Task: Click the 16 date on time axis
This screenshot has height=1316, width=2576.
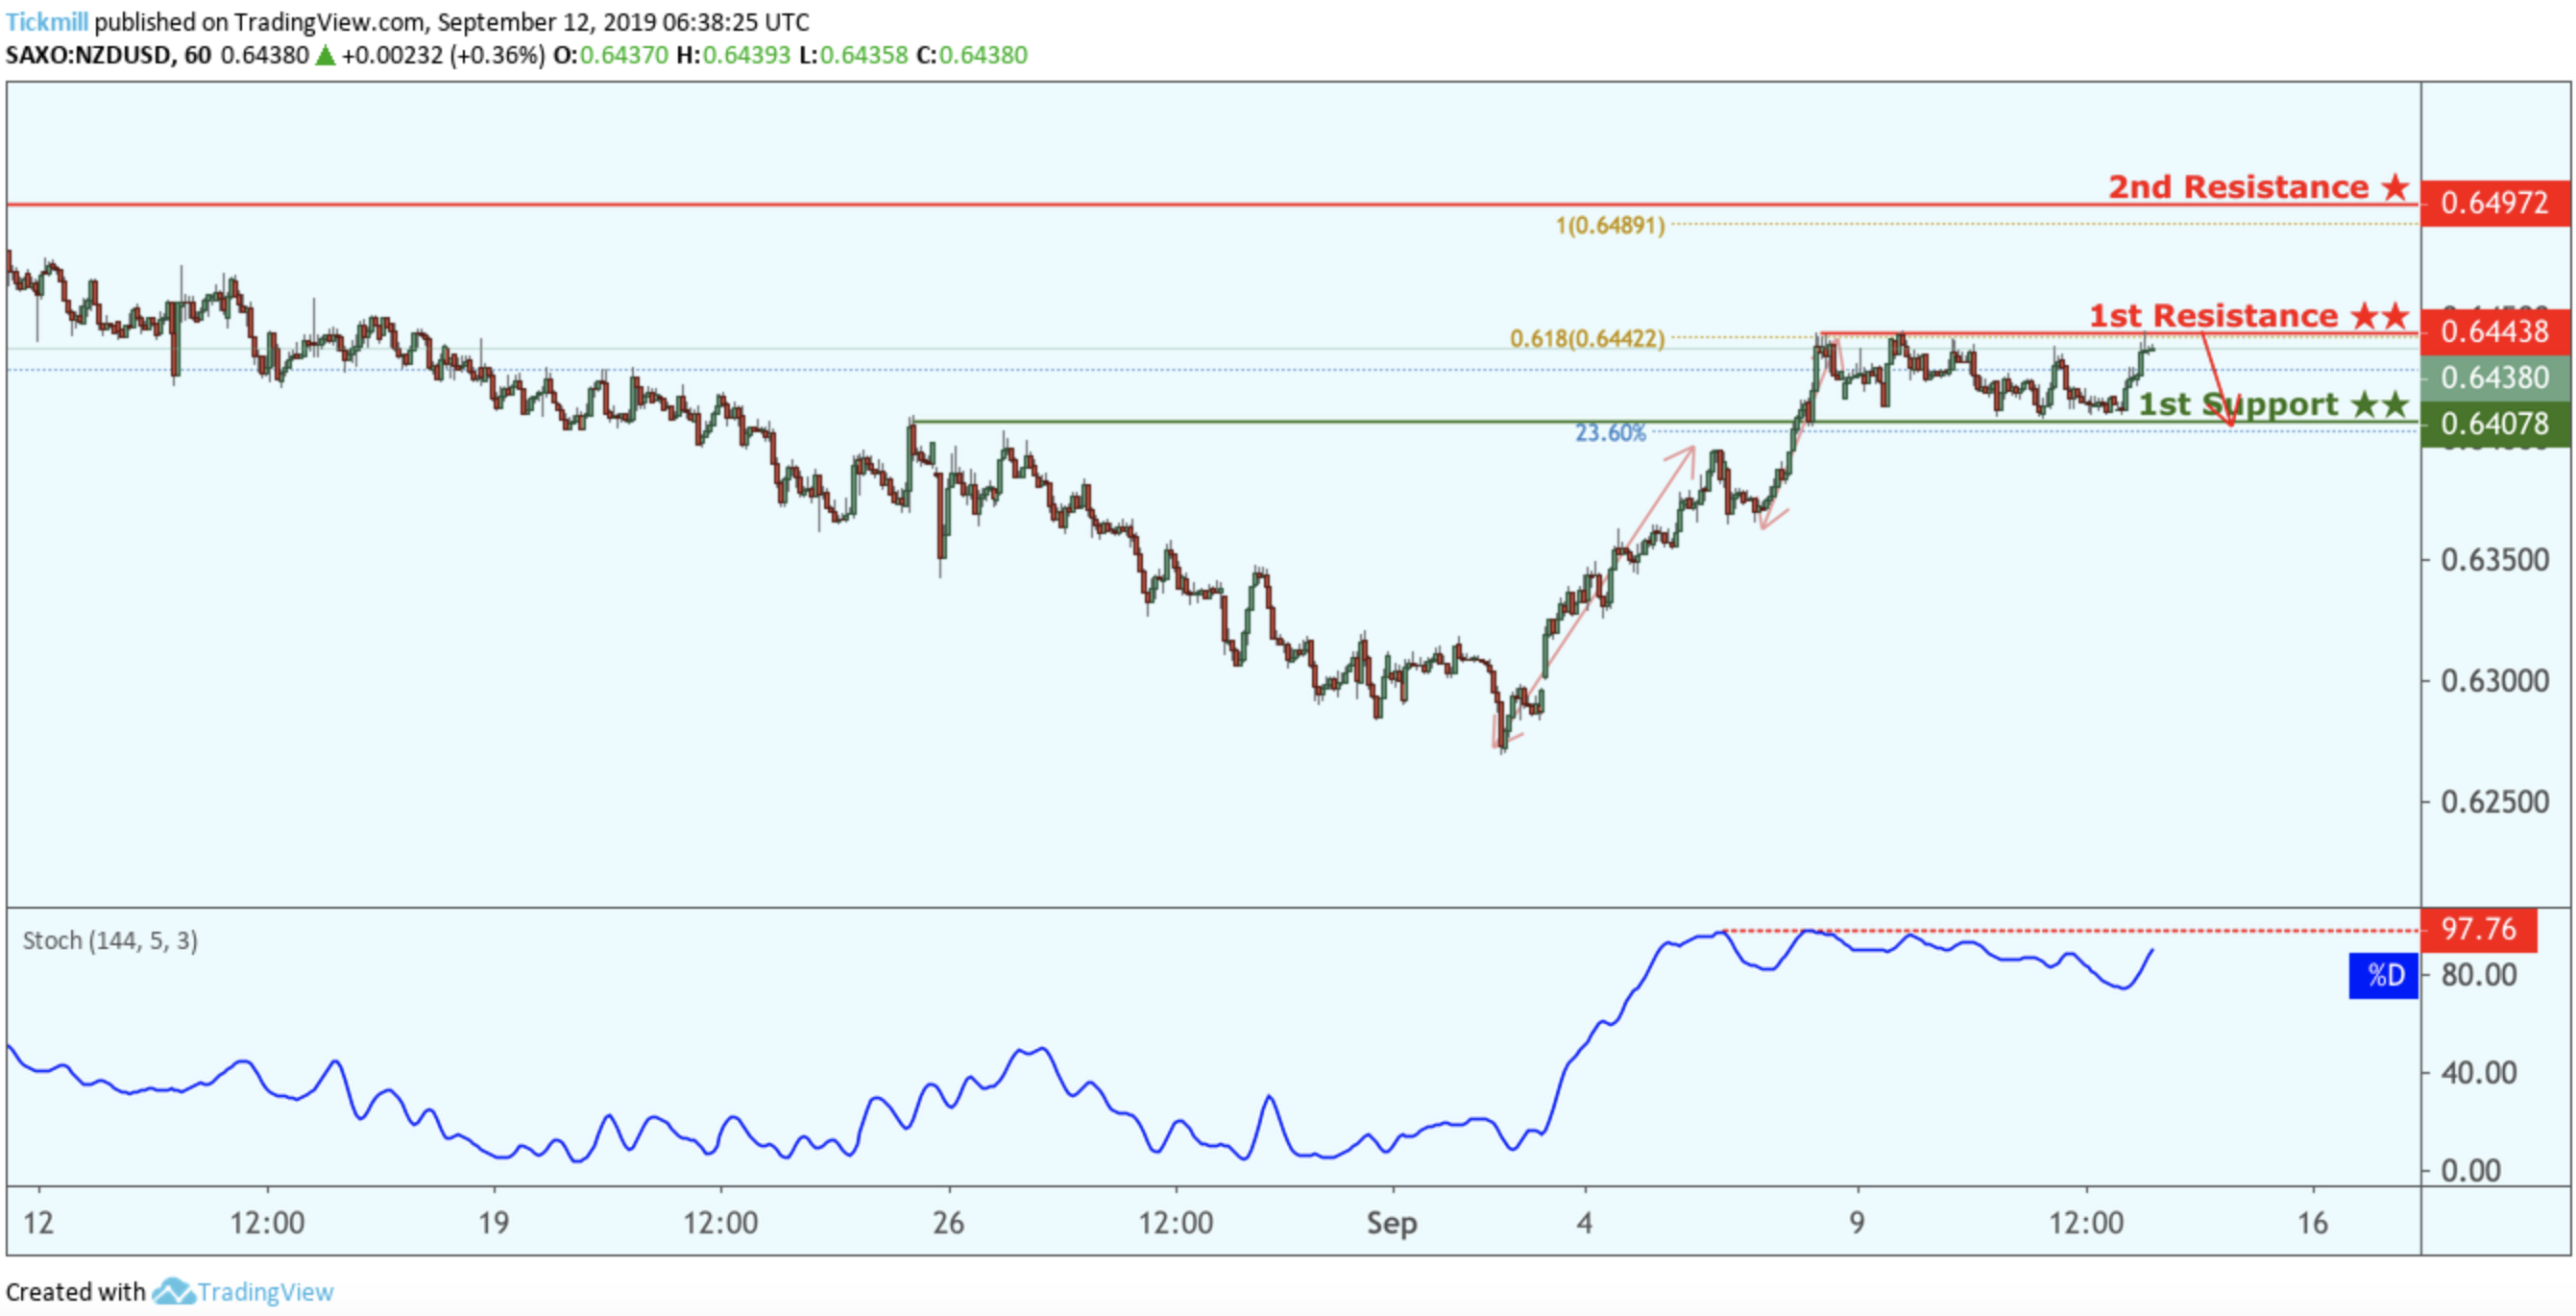Action: (x=2312, y=1222)
